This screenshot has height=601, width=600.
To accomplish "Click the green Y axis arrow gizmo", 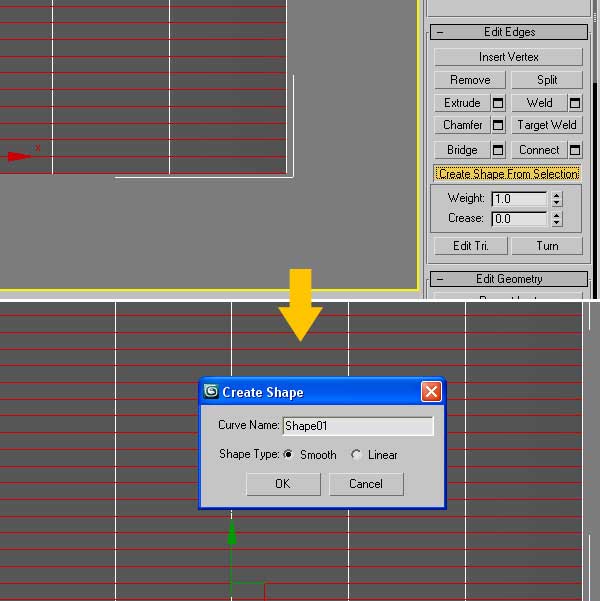I will click(232, 533).
